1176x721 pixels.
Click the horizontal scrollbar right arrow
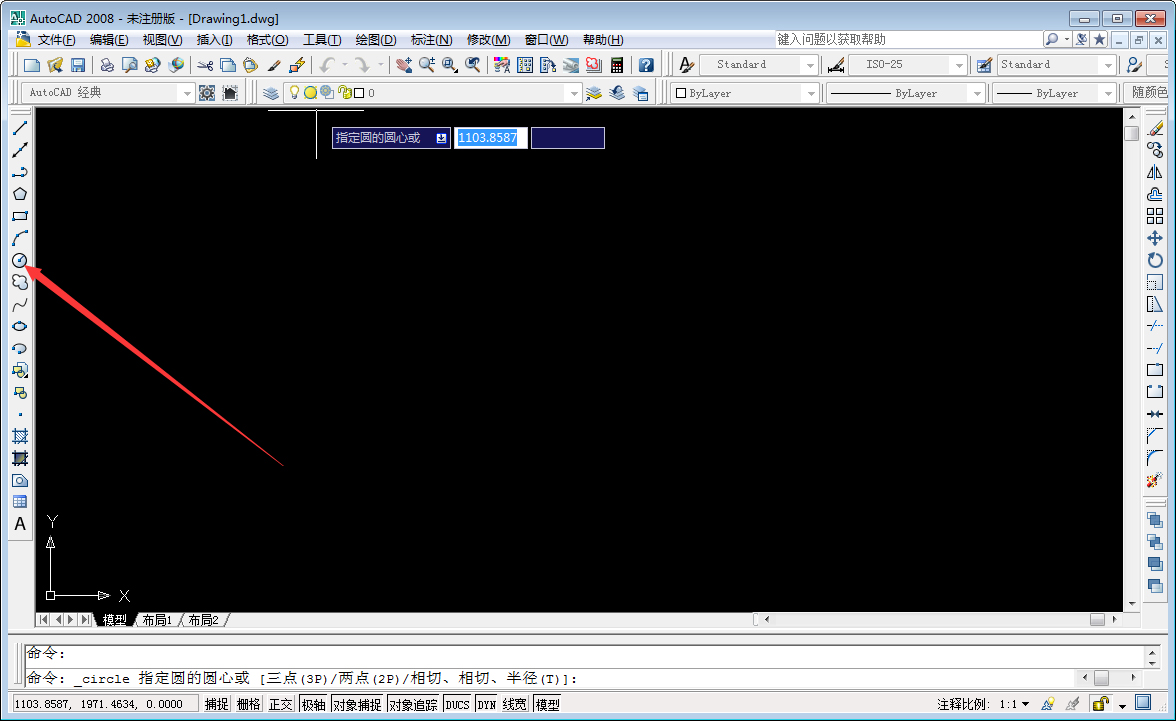(x=1114, y=620)
